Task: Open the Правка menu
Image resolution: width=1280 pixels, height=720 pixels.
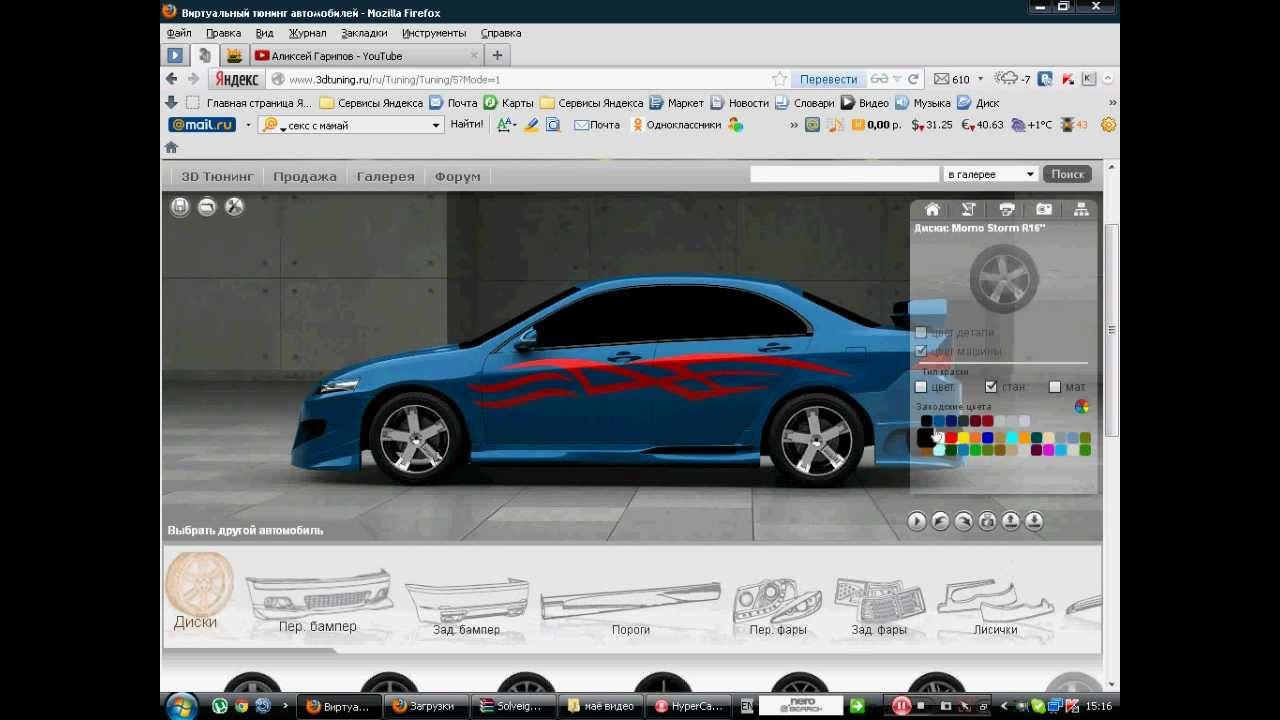Action: tap(223, 33)
